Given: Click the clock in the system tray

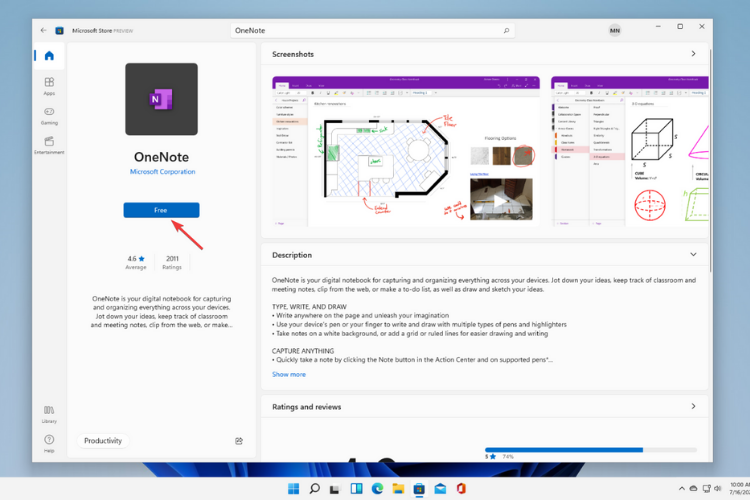Looking at the screenshot, I should pyautogui.click(x=739, y=489).
